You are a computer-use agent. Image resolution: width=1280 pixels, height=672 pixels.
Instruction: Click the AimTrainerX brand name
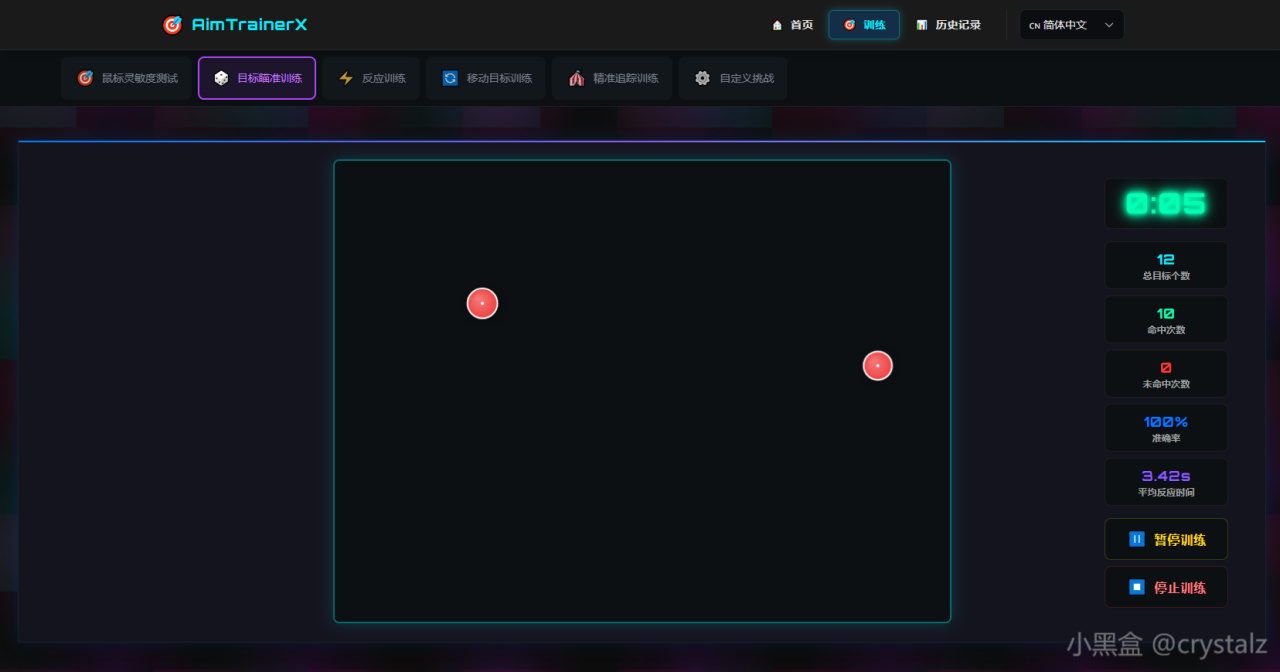point(249,25)
